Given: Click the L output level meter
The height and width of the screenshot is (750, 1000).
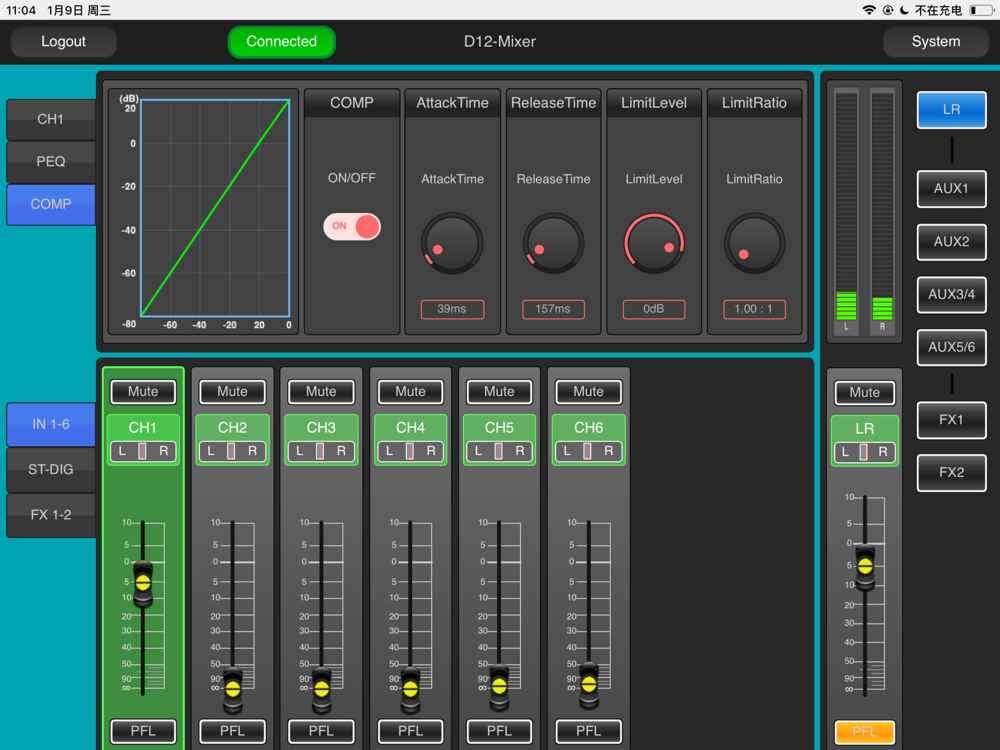Looking at the screenshot, I should [846, 210].
